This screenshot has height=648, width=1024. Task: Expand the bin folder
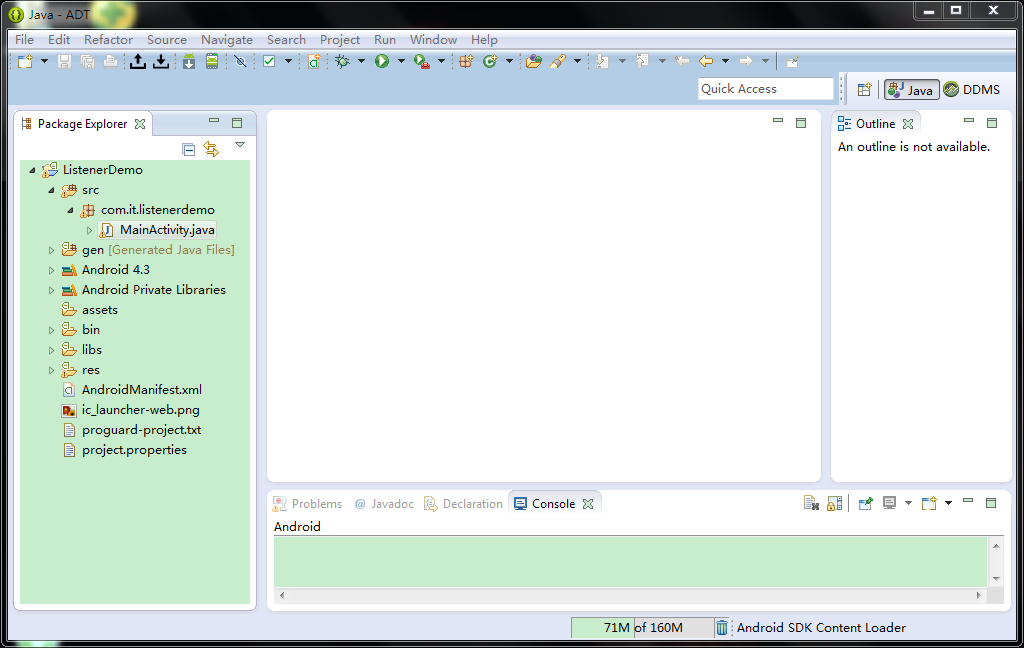click(x=51, y=331)
